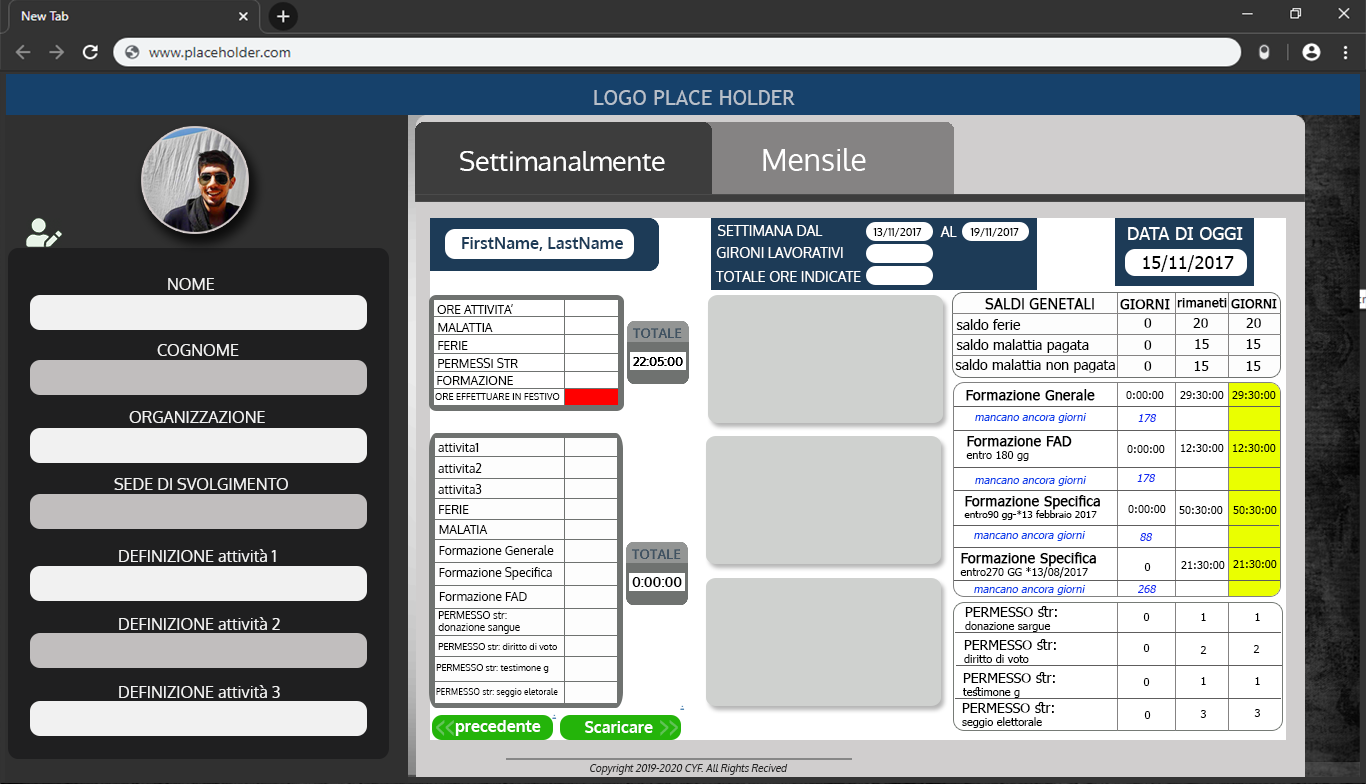Click the mouse extension icon in toolbar
This screenshot has height=784, width=1366.
point(1264,52)
